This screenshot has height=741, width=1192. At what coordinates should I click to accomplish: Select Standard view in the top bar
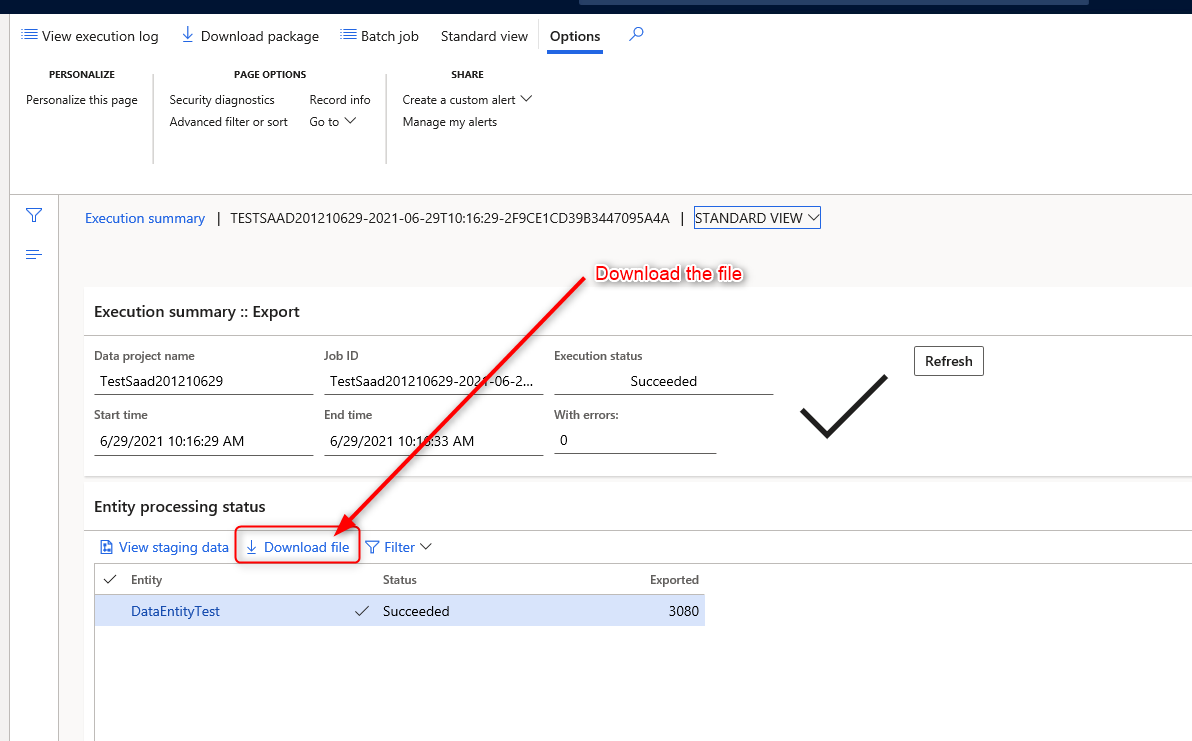[x=483, y=35]
